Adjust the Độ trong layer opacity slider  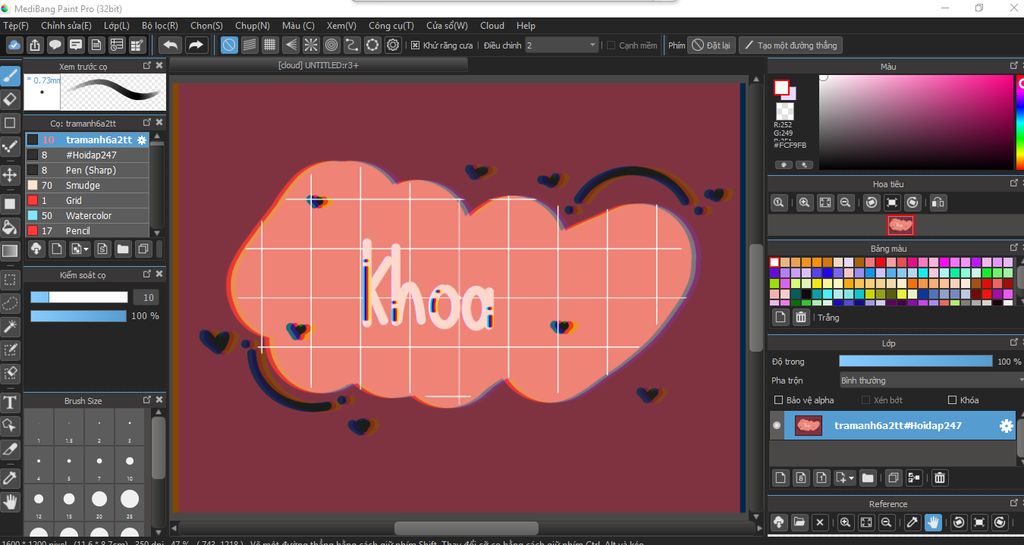(x=915, y=361)
